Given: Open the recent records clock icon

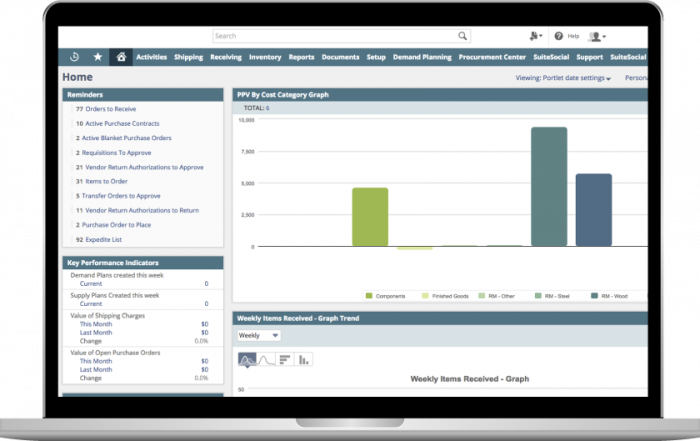Looking at the screenshot, I should [x=75, y=57].
